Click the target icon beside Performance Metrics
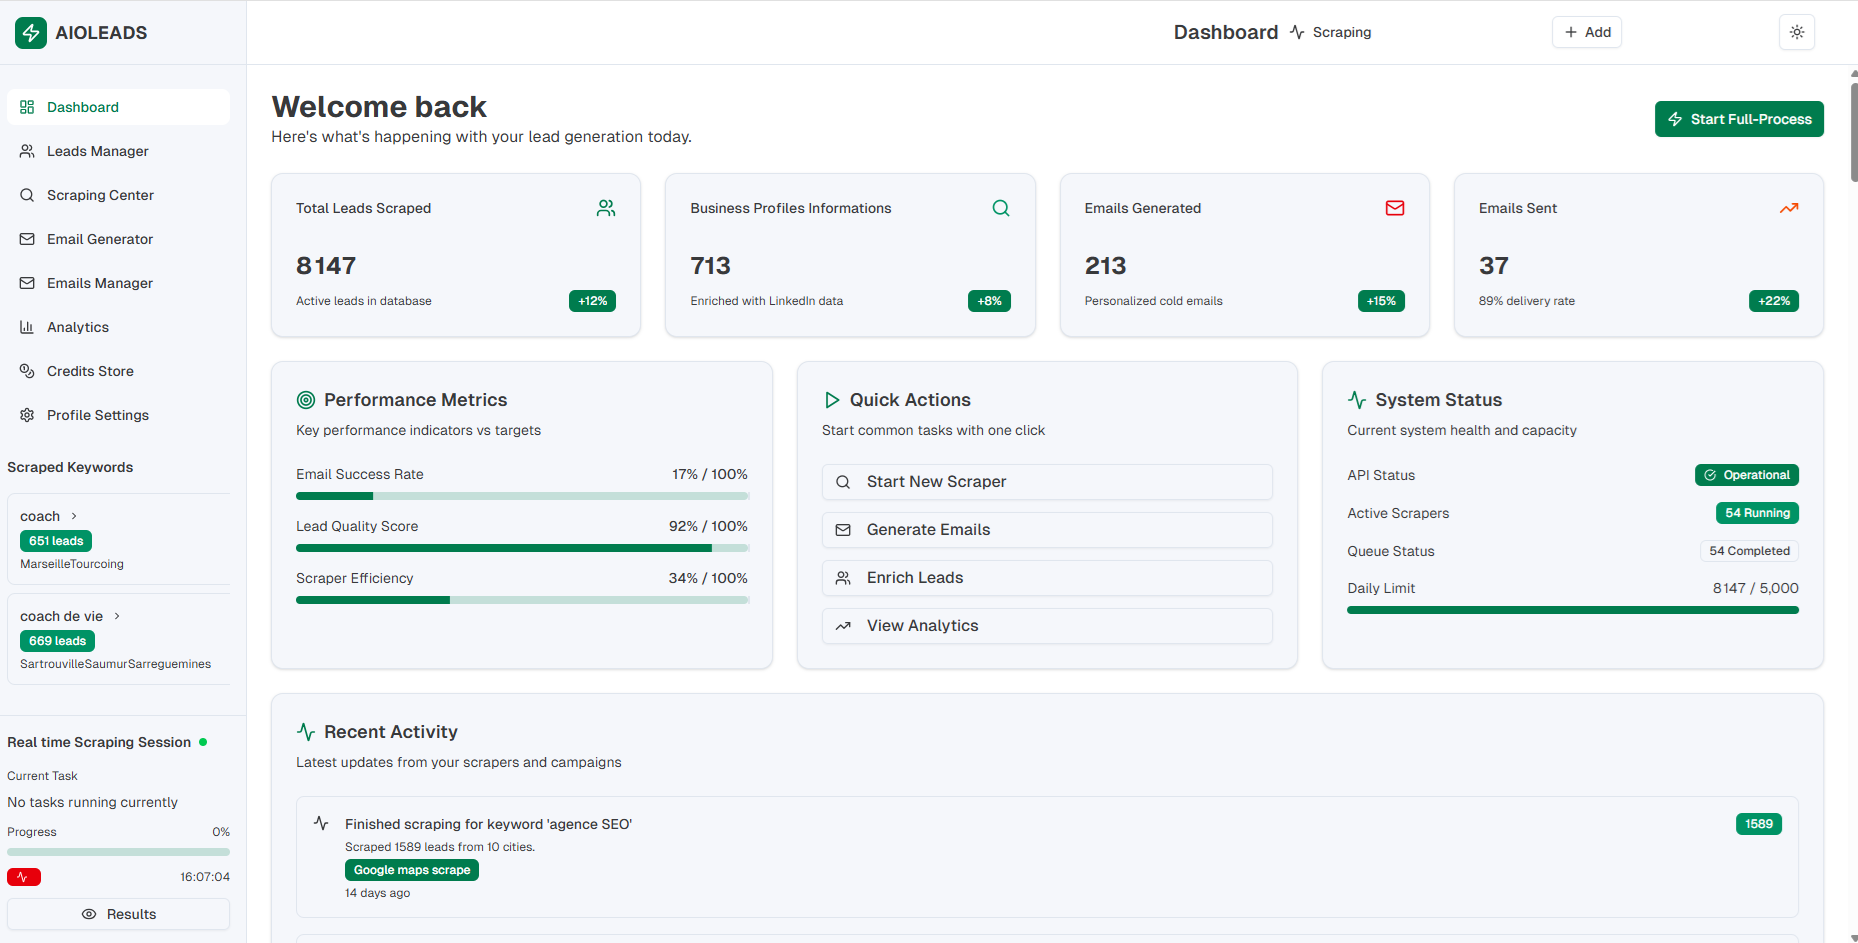Viewport: 1858px width, 943px height. (x=306, y=400)
